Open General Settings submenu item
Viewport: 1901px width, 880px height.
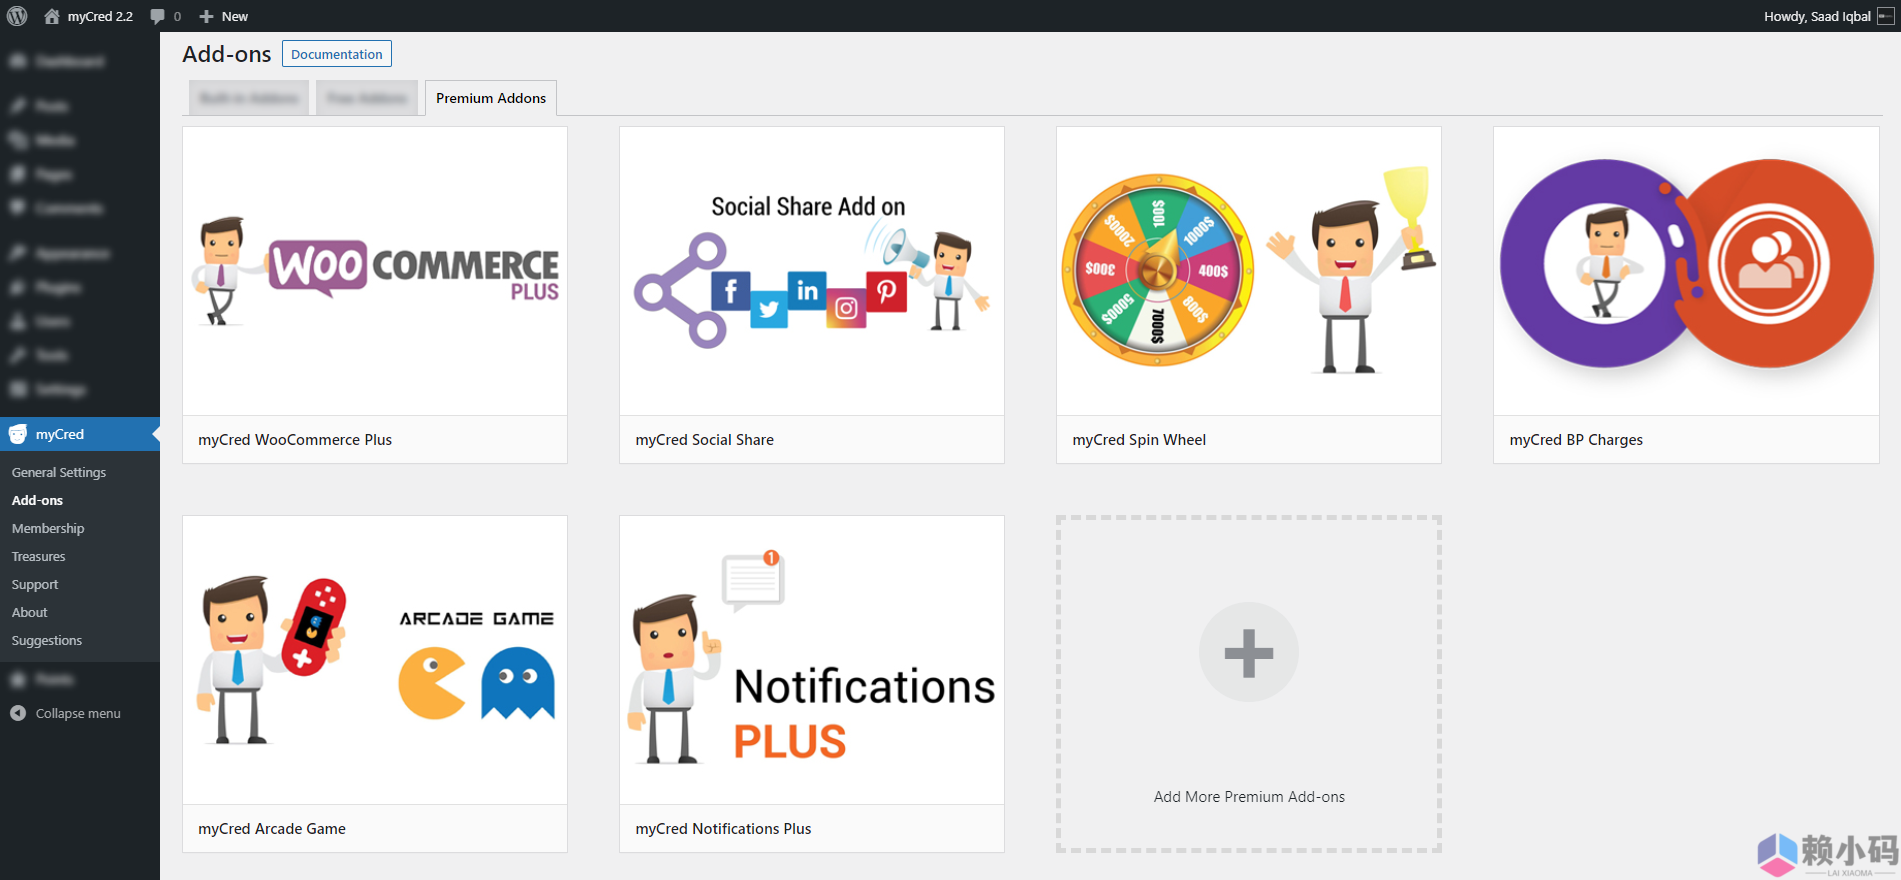59,472
